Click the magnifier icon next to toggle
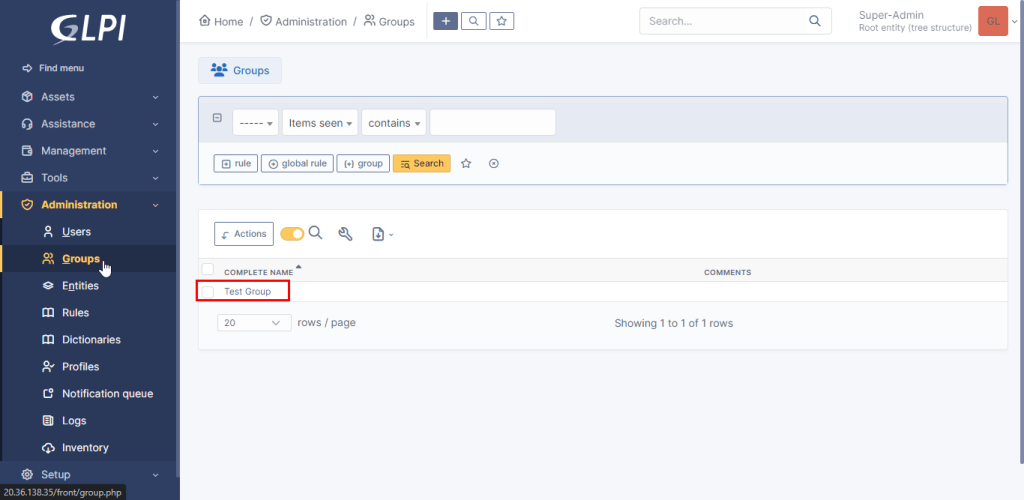Screen dimensions: 1024x500 point(315,233)
